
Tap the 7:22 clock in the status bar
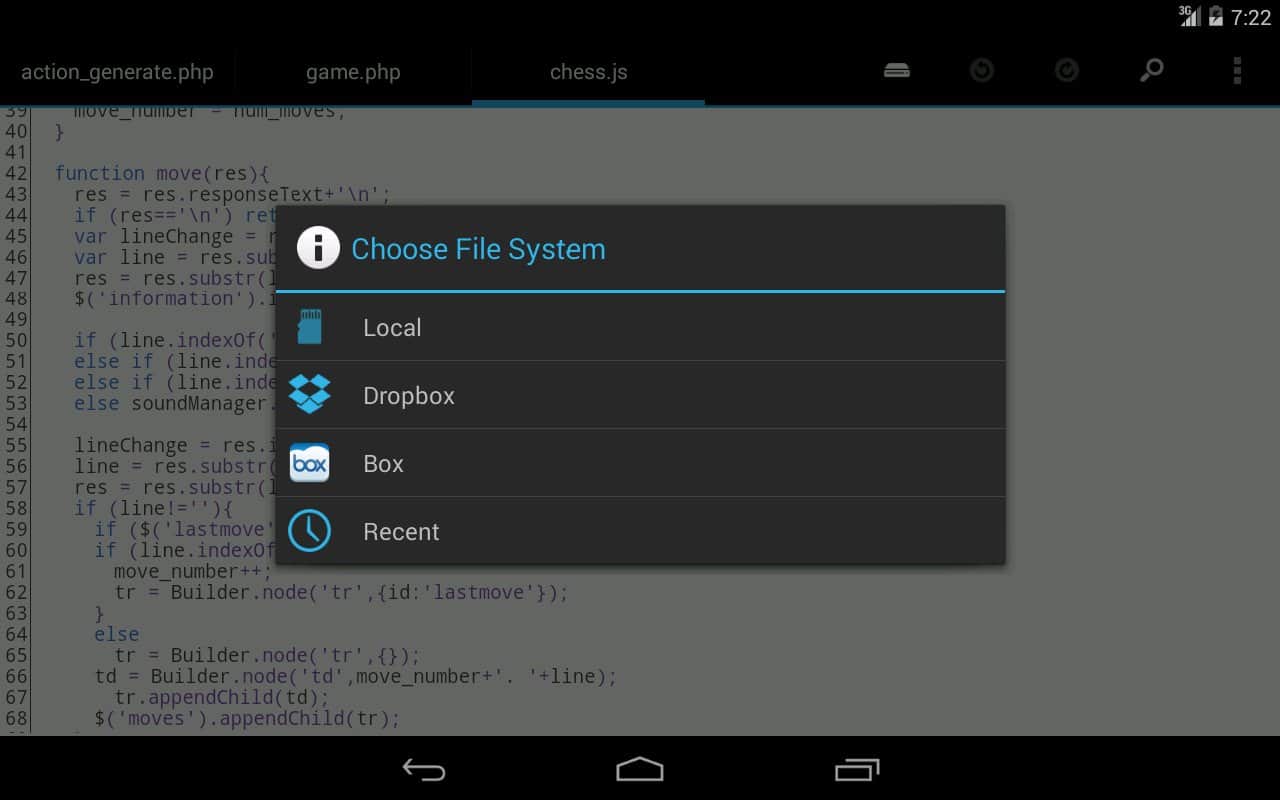[x=1251, y=18]
